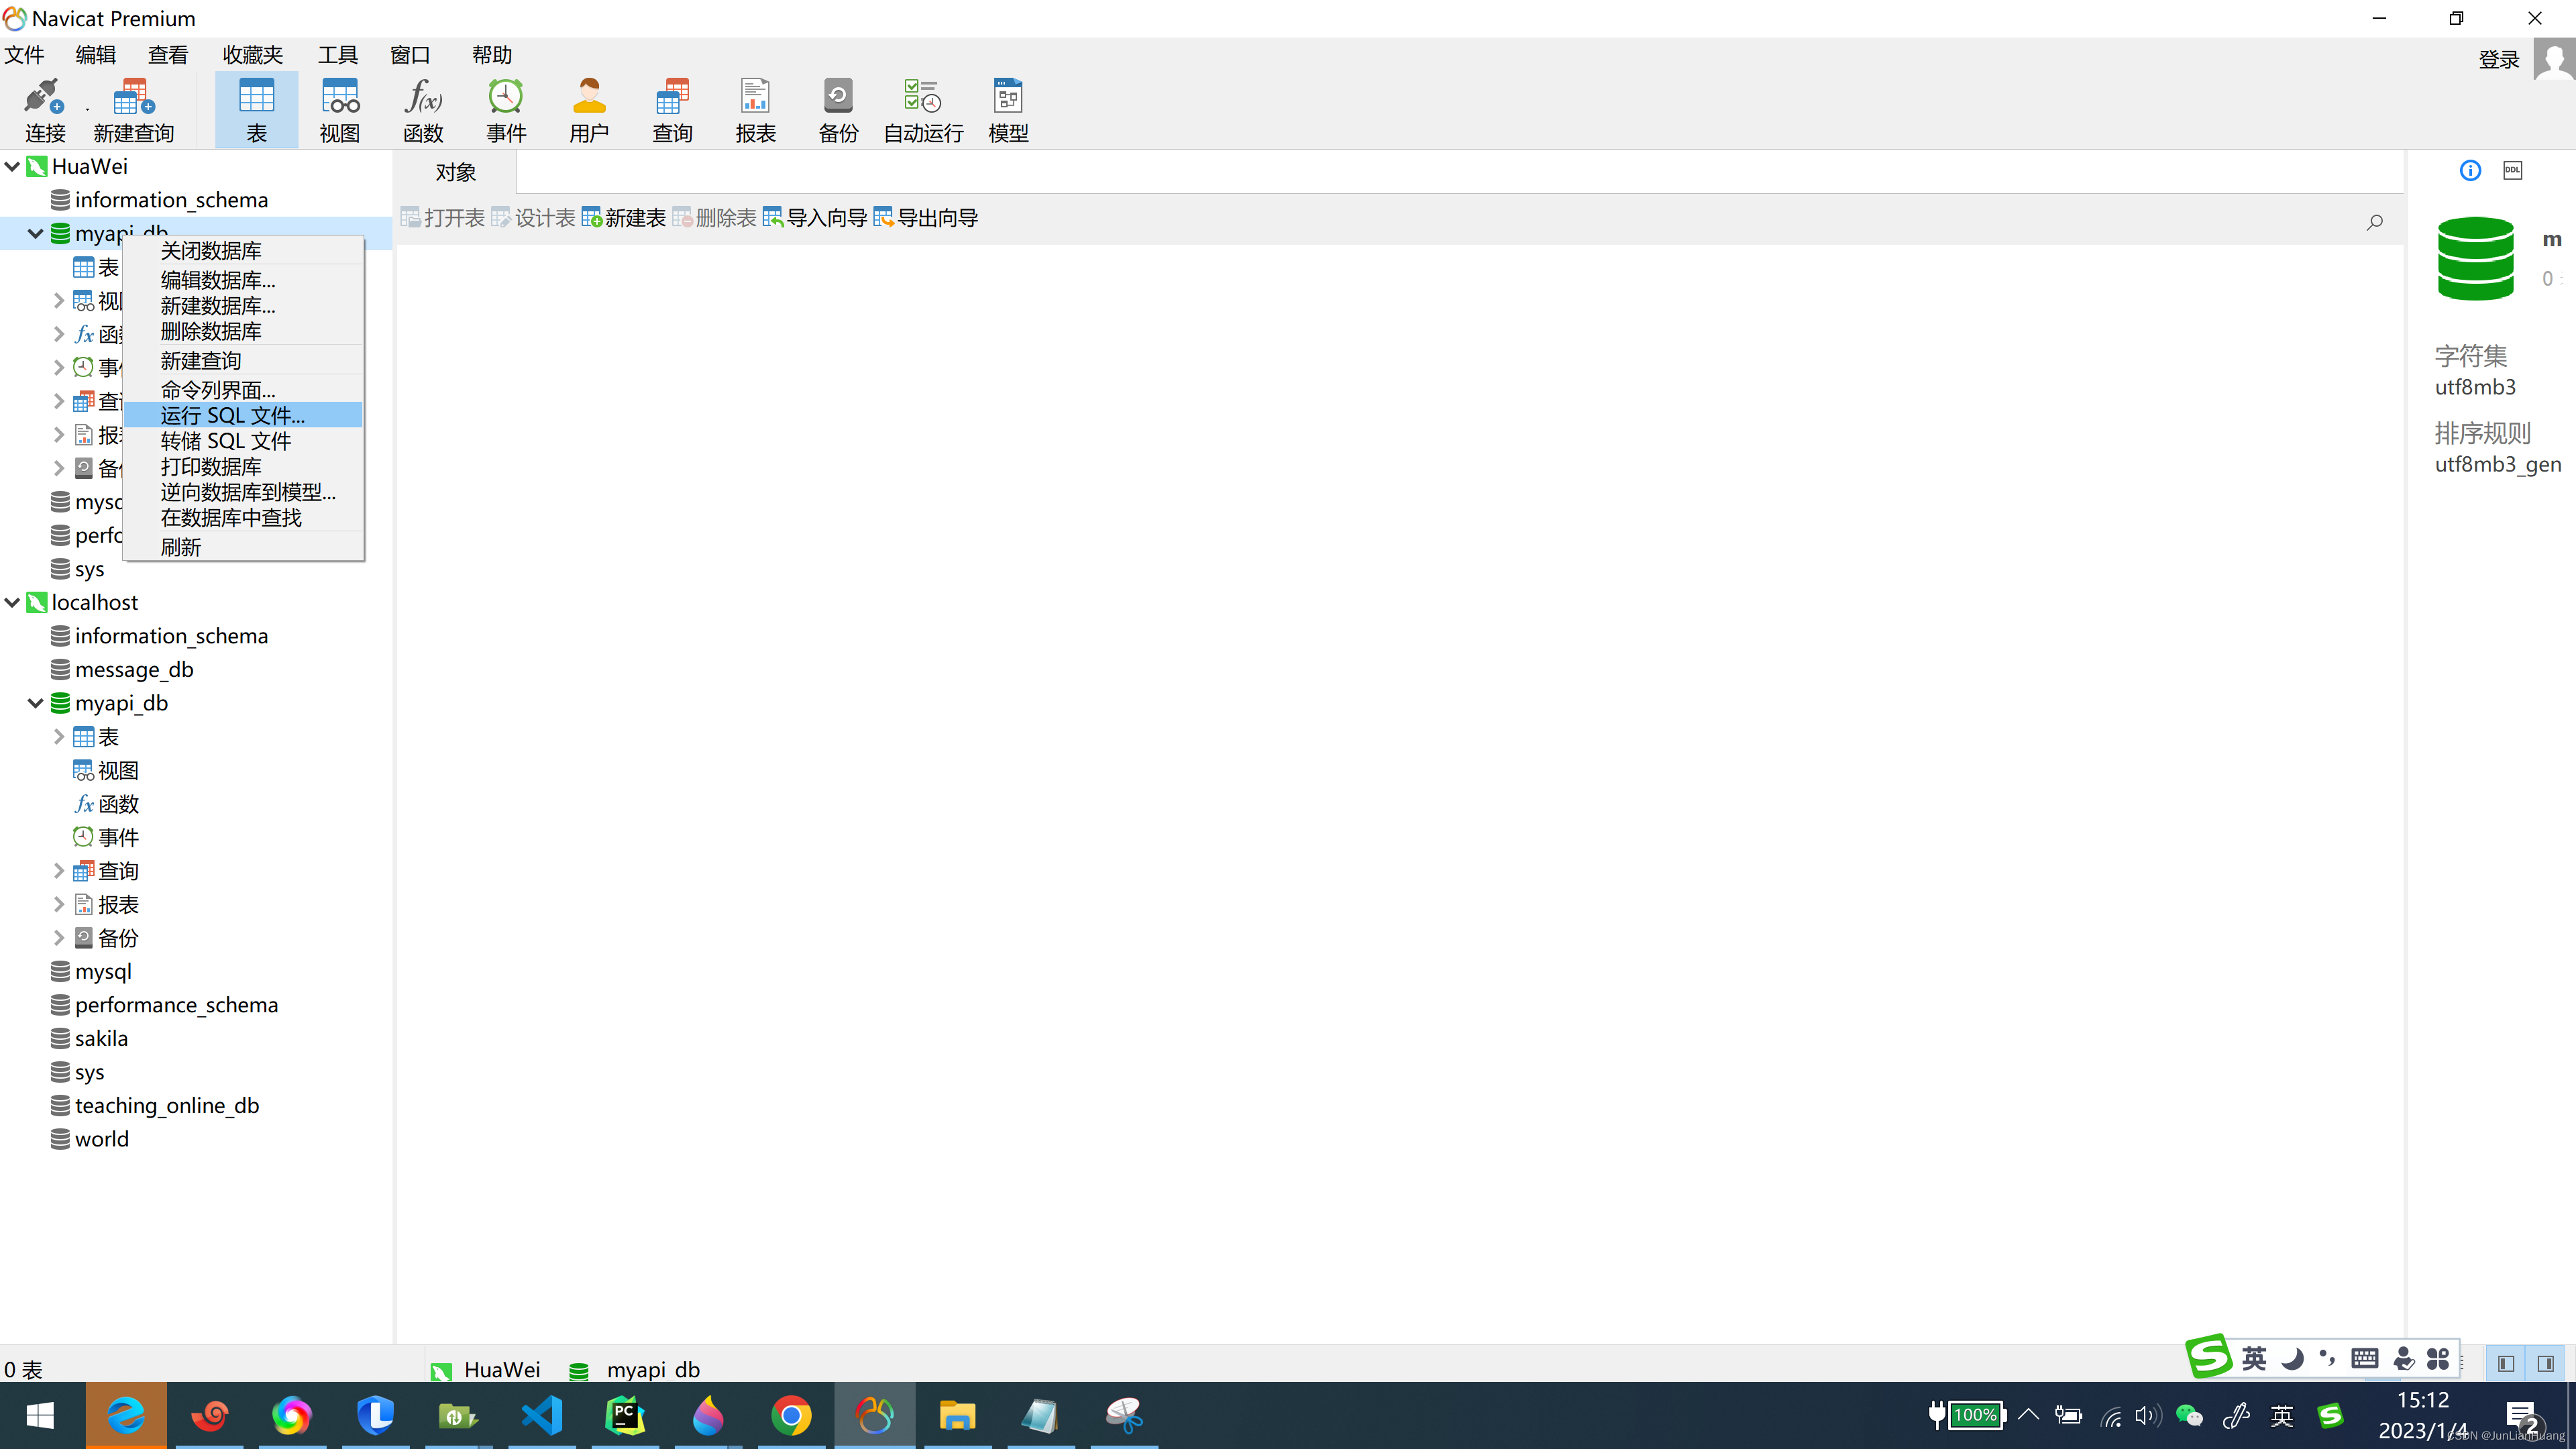Select world database in tree
The image size is (2576, 1449).
[x=102, y=1139]
